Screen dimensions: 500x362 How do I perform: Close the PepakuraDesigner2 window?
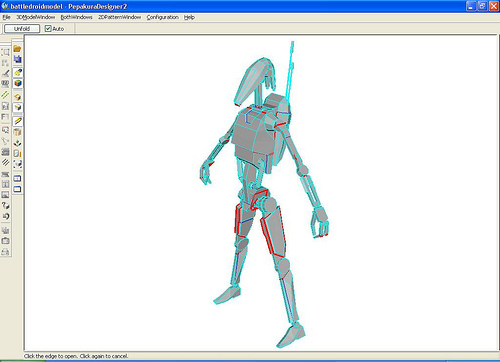494,6
